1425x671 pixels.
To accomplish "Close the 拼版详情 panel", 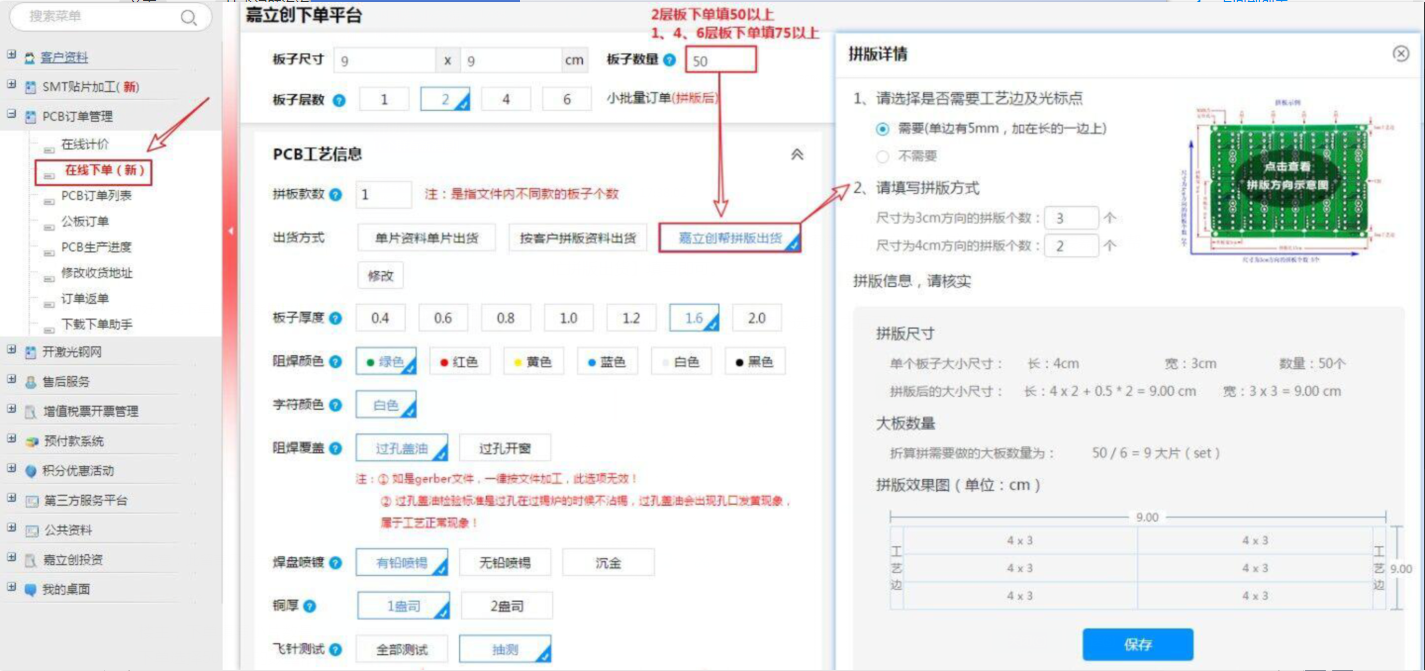I will pos(1400,54).
